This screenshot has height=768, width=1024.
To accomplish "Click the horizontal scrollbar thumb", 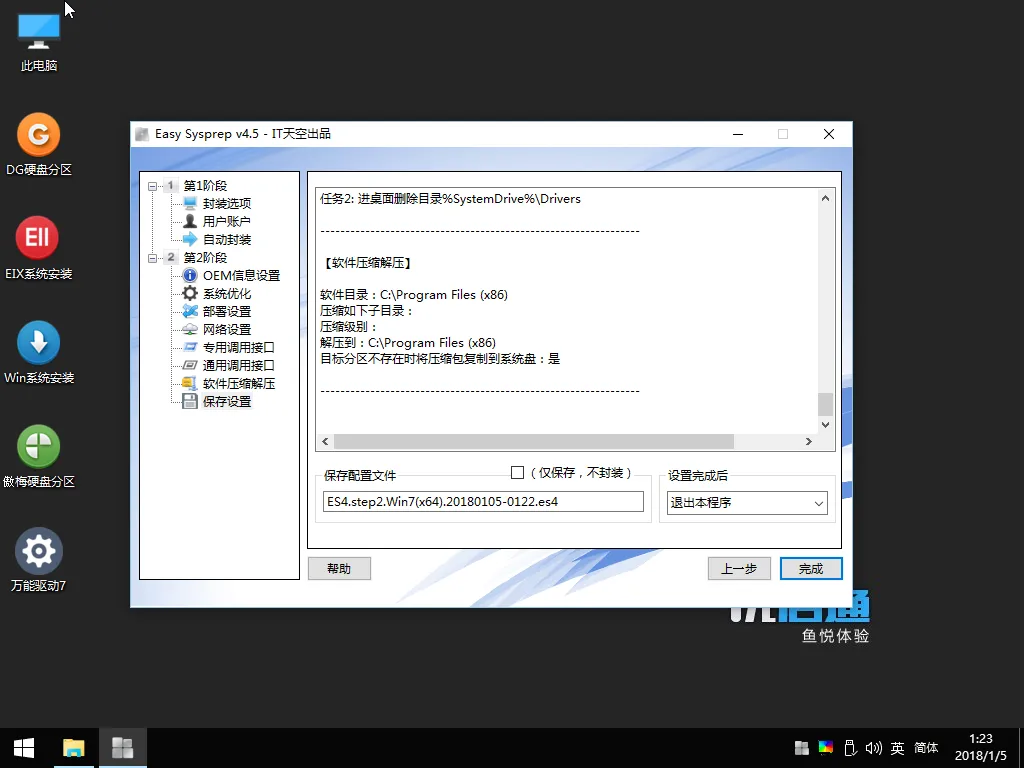I will (x=534, y=441).
